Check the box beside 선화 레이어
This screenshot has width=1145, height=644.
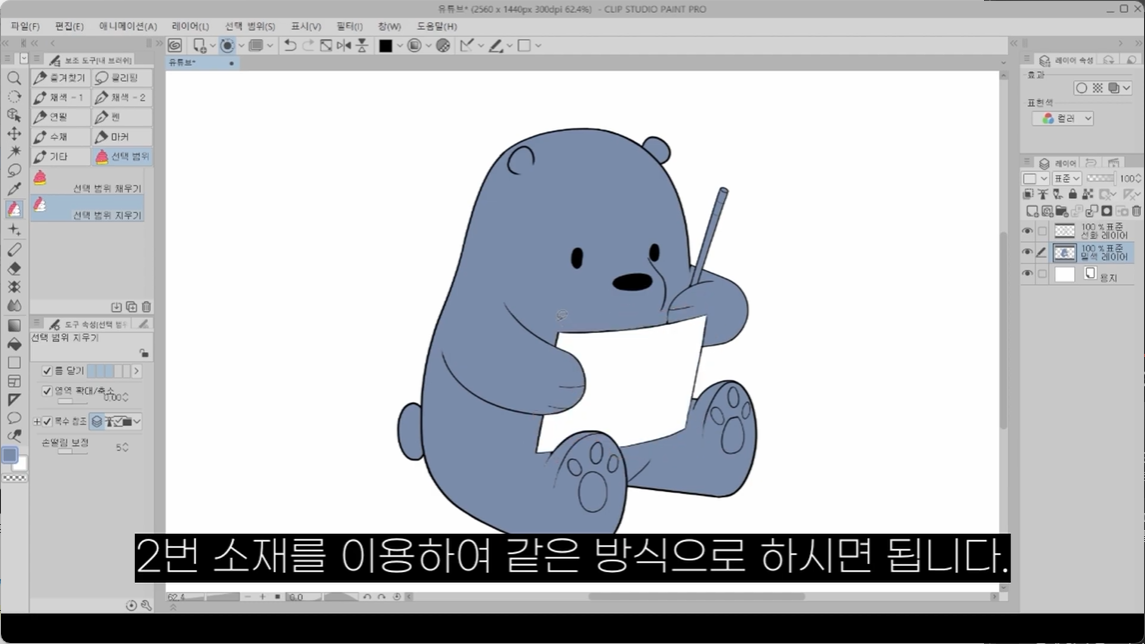[1043, 231]
